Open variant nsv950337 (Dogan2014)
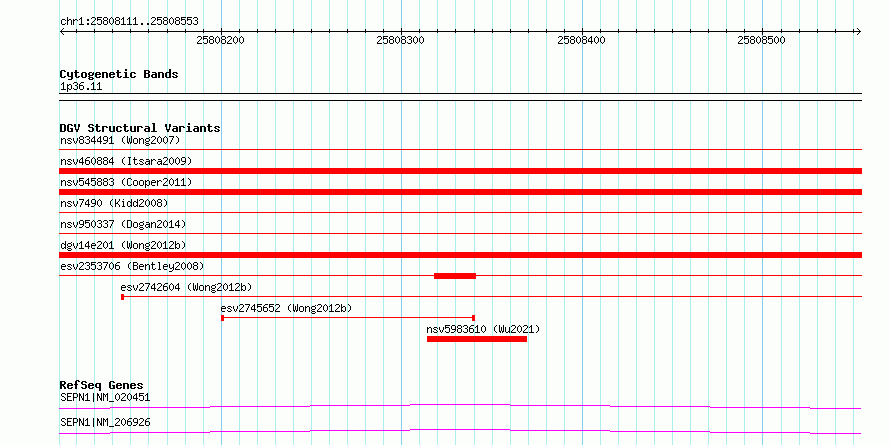890x445 pixels. click(x=123, y=224)
